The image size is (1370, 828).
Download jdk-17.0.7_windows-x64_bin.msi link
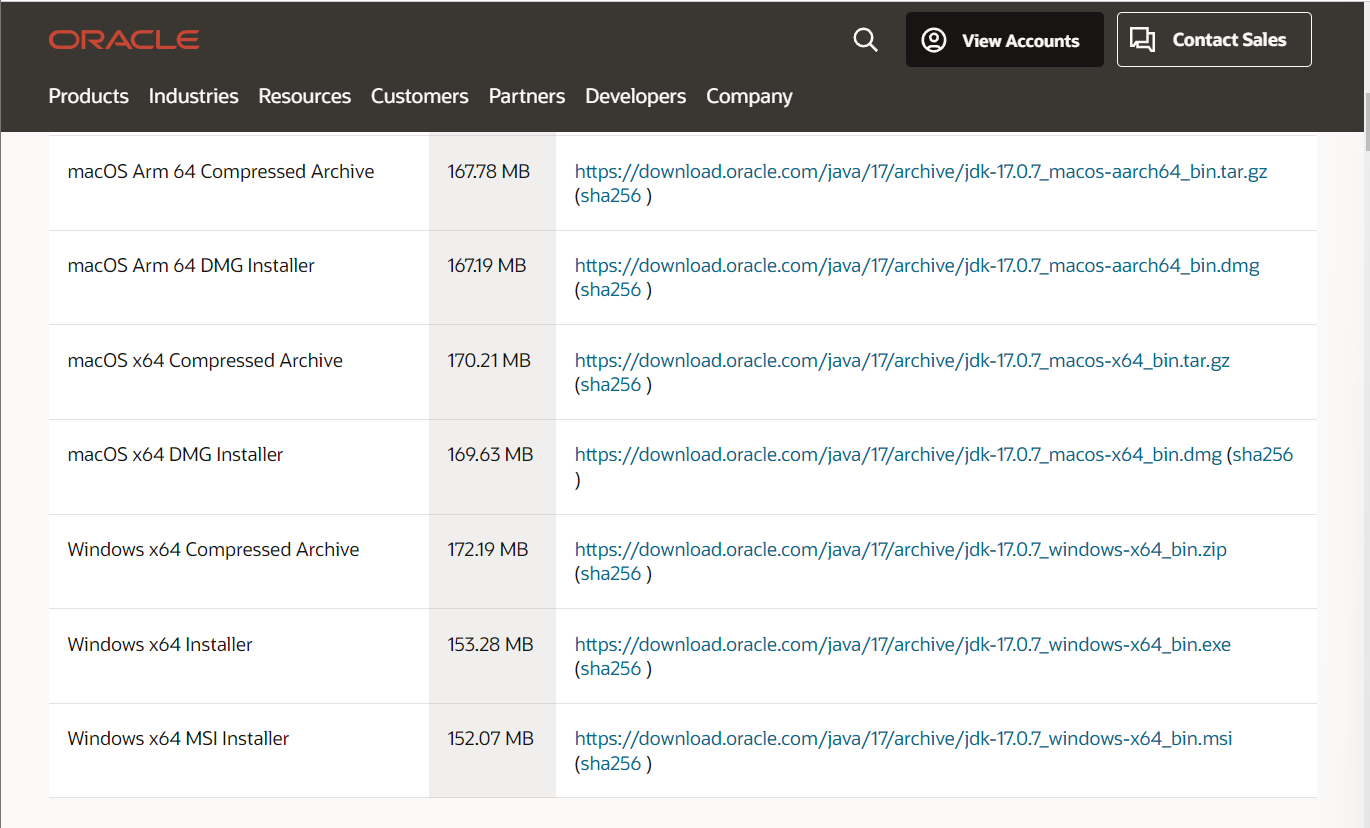tap(903, 739)
